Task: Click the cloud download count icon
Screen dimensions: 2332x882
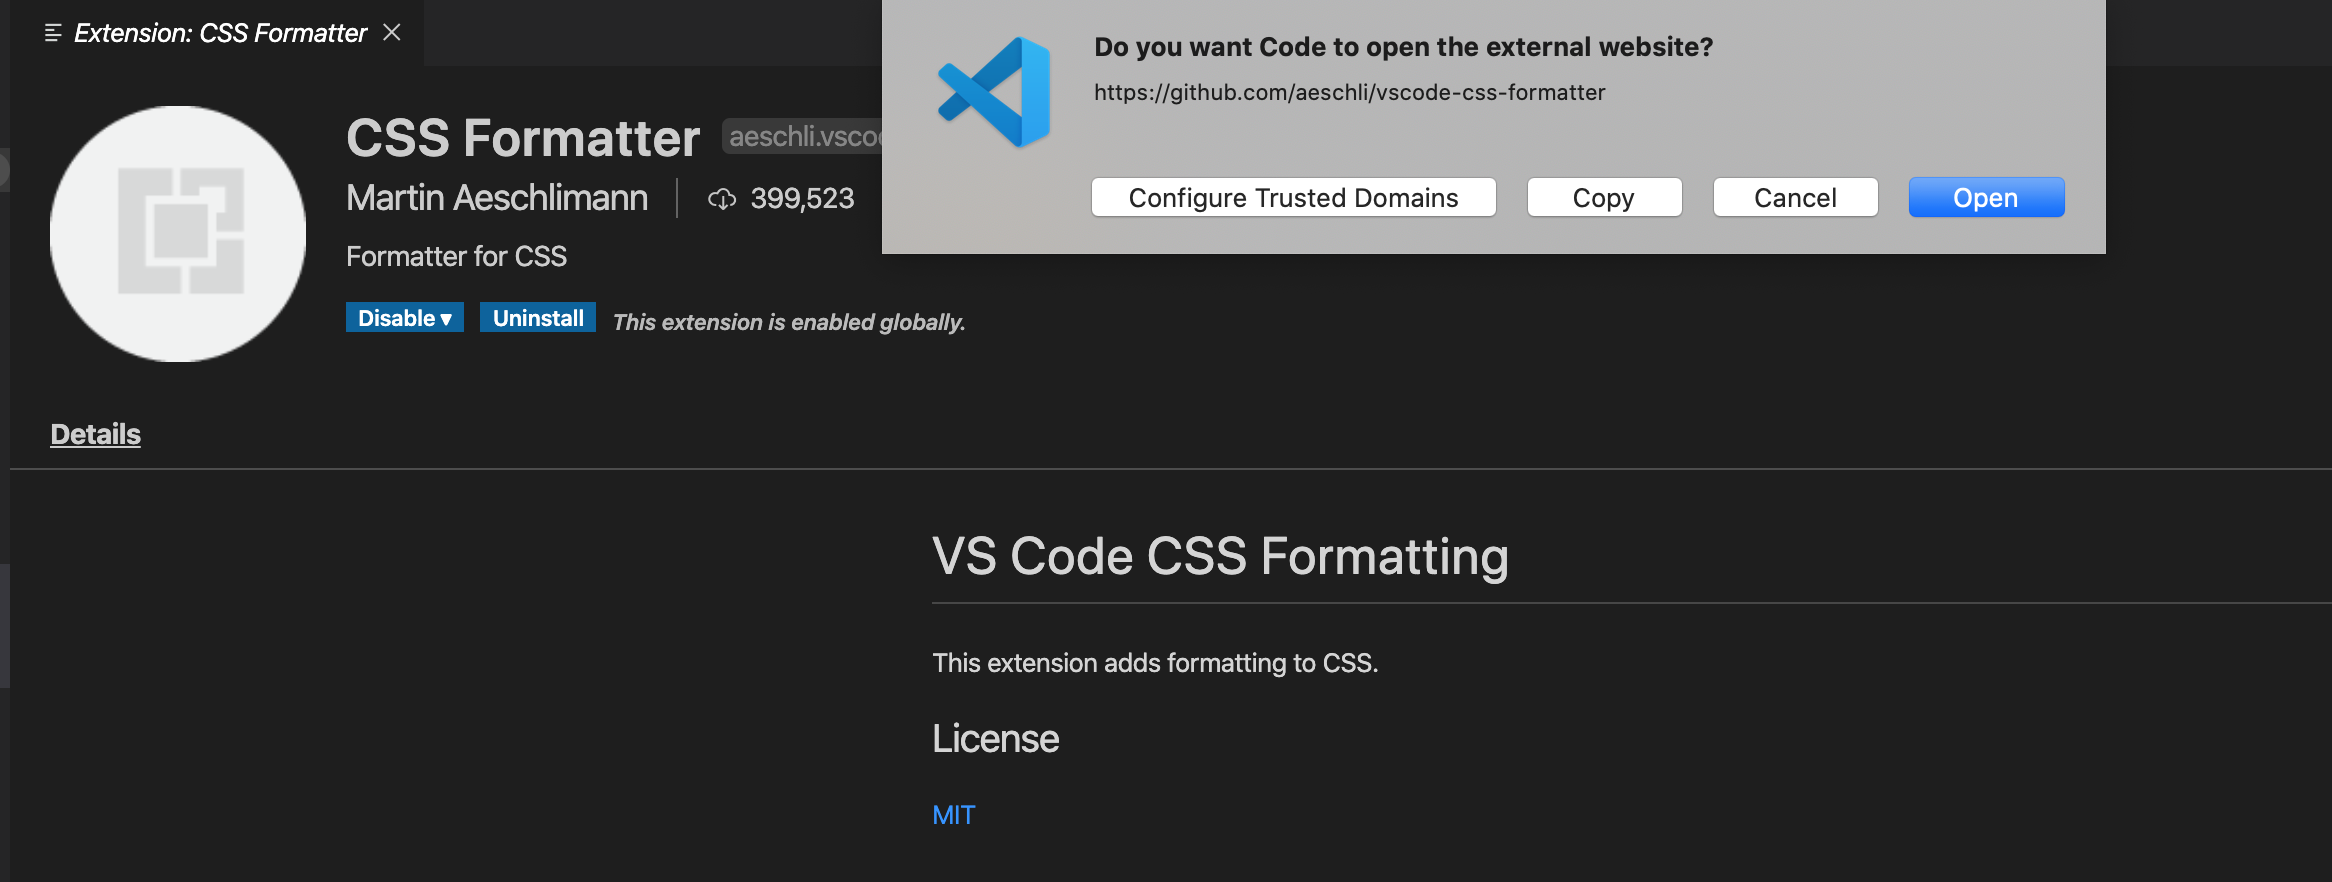Action: click(722, 199)
